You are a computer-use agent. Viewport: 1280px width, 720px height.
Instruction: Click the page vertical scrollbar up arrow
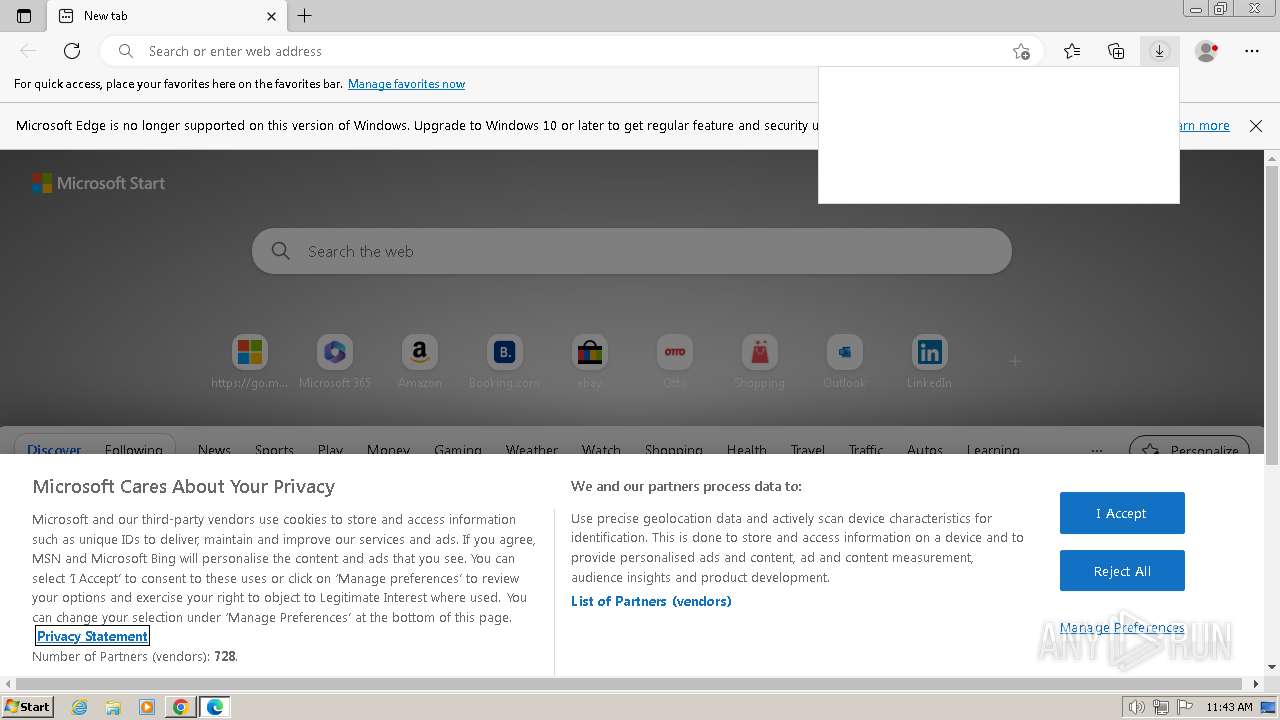click(1272, 158)
